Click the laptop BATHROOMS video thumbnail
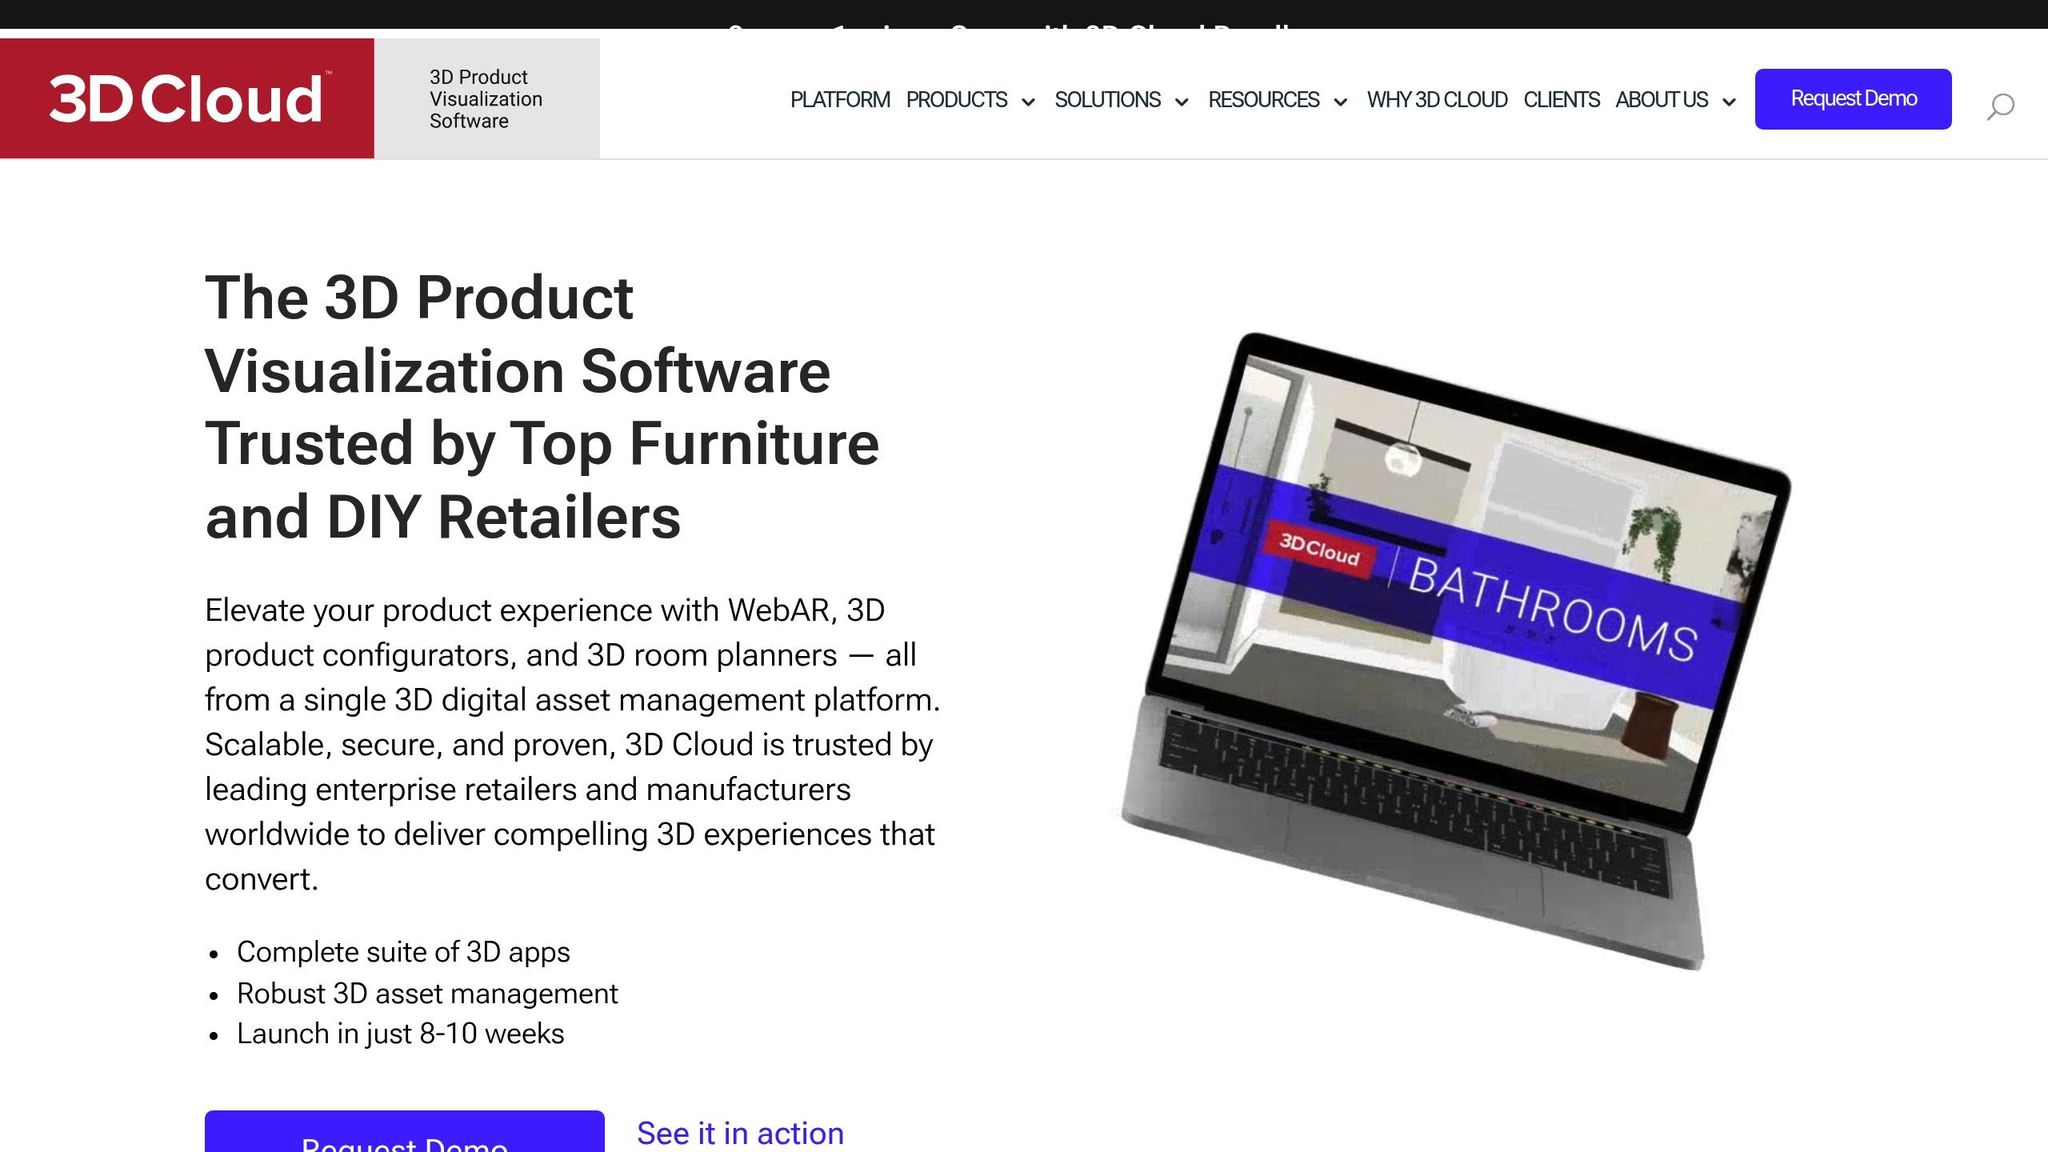The width and height of the screenshot is (2048, 1152). 1456,650
